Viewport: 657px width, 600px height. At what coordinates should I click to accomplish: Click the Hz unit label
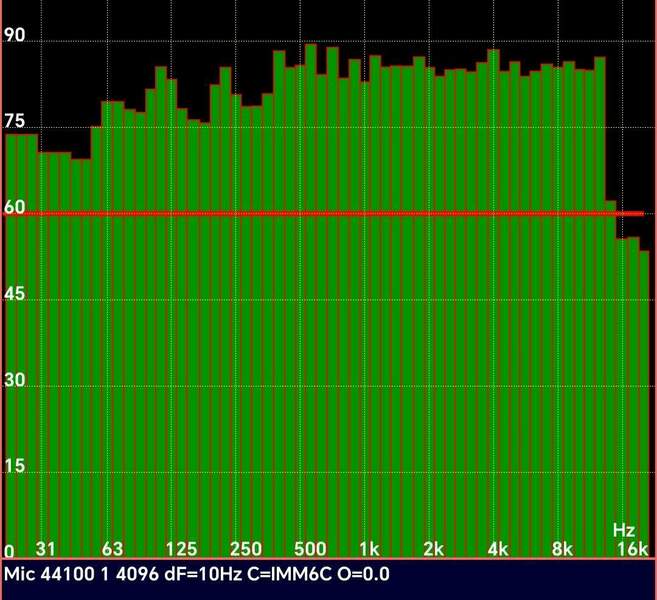[624, 530]
